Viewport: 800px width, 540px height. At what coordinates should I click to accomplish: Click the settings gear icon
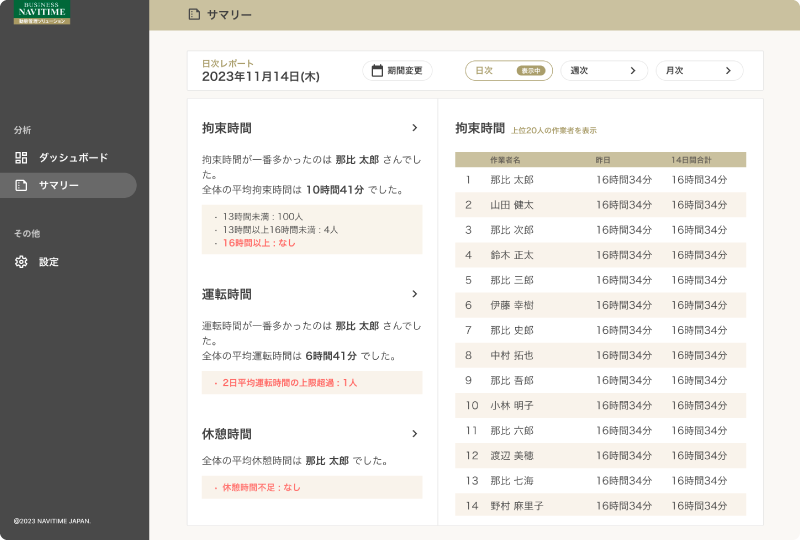(x=21, y=262)
